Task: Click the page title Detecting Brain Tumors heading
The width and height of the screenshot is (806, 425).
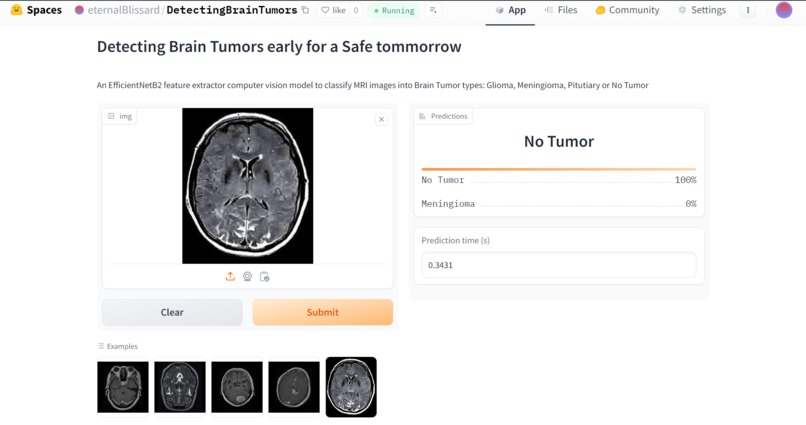Action: point(279,47)
